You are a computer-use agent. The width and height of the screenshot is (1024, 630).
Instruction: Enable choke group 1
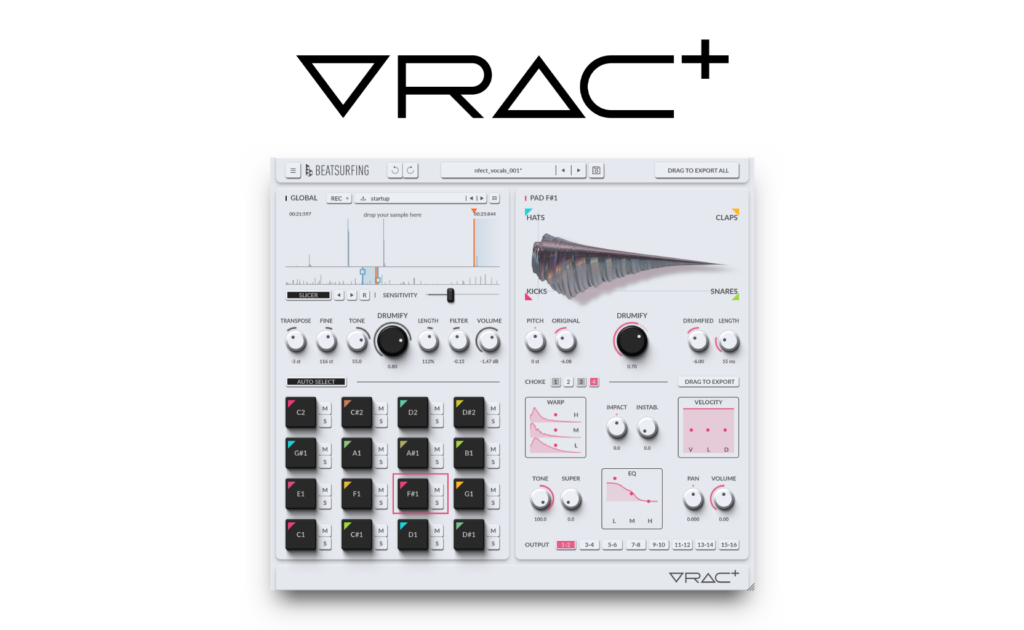[556, 382]
